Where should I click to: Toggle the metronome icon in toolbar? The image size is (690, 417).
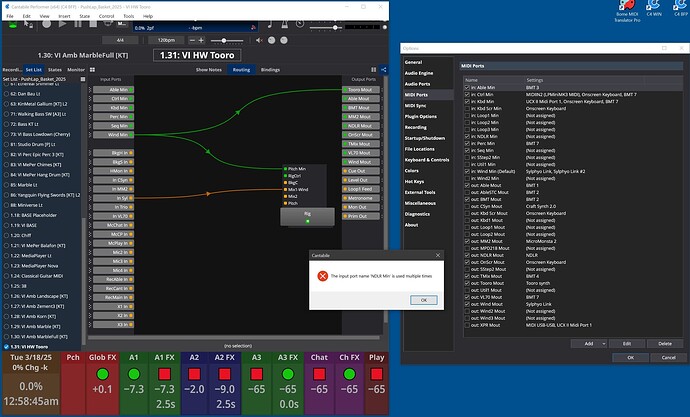coord(285,24)
